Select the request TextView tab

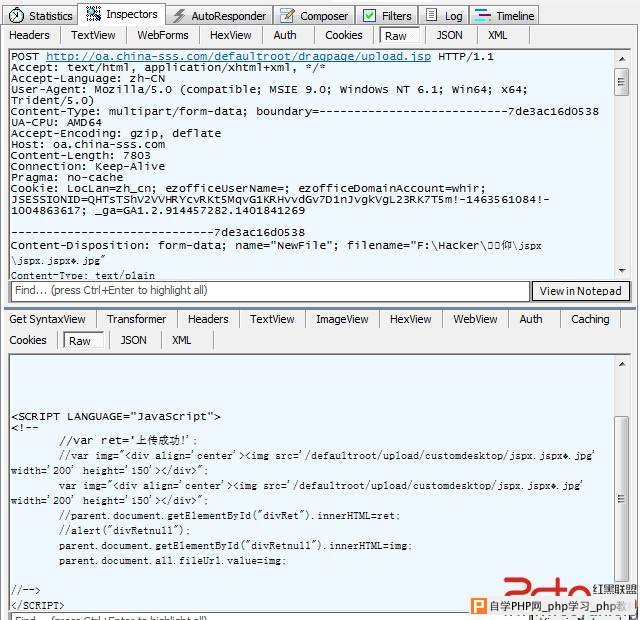pyautogui.click(x=93, y=35)
